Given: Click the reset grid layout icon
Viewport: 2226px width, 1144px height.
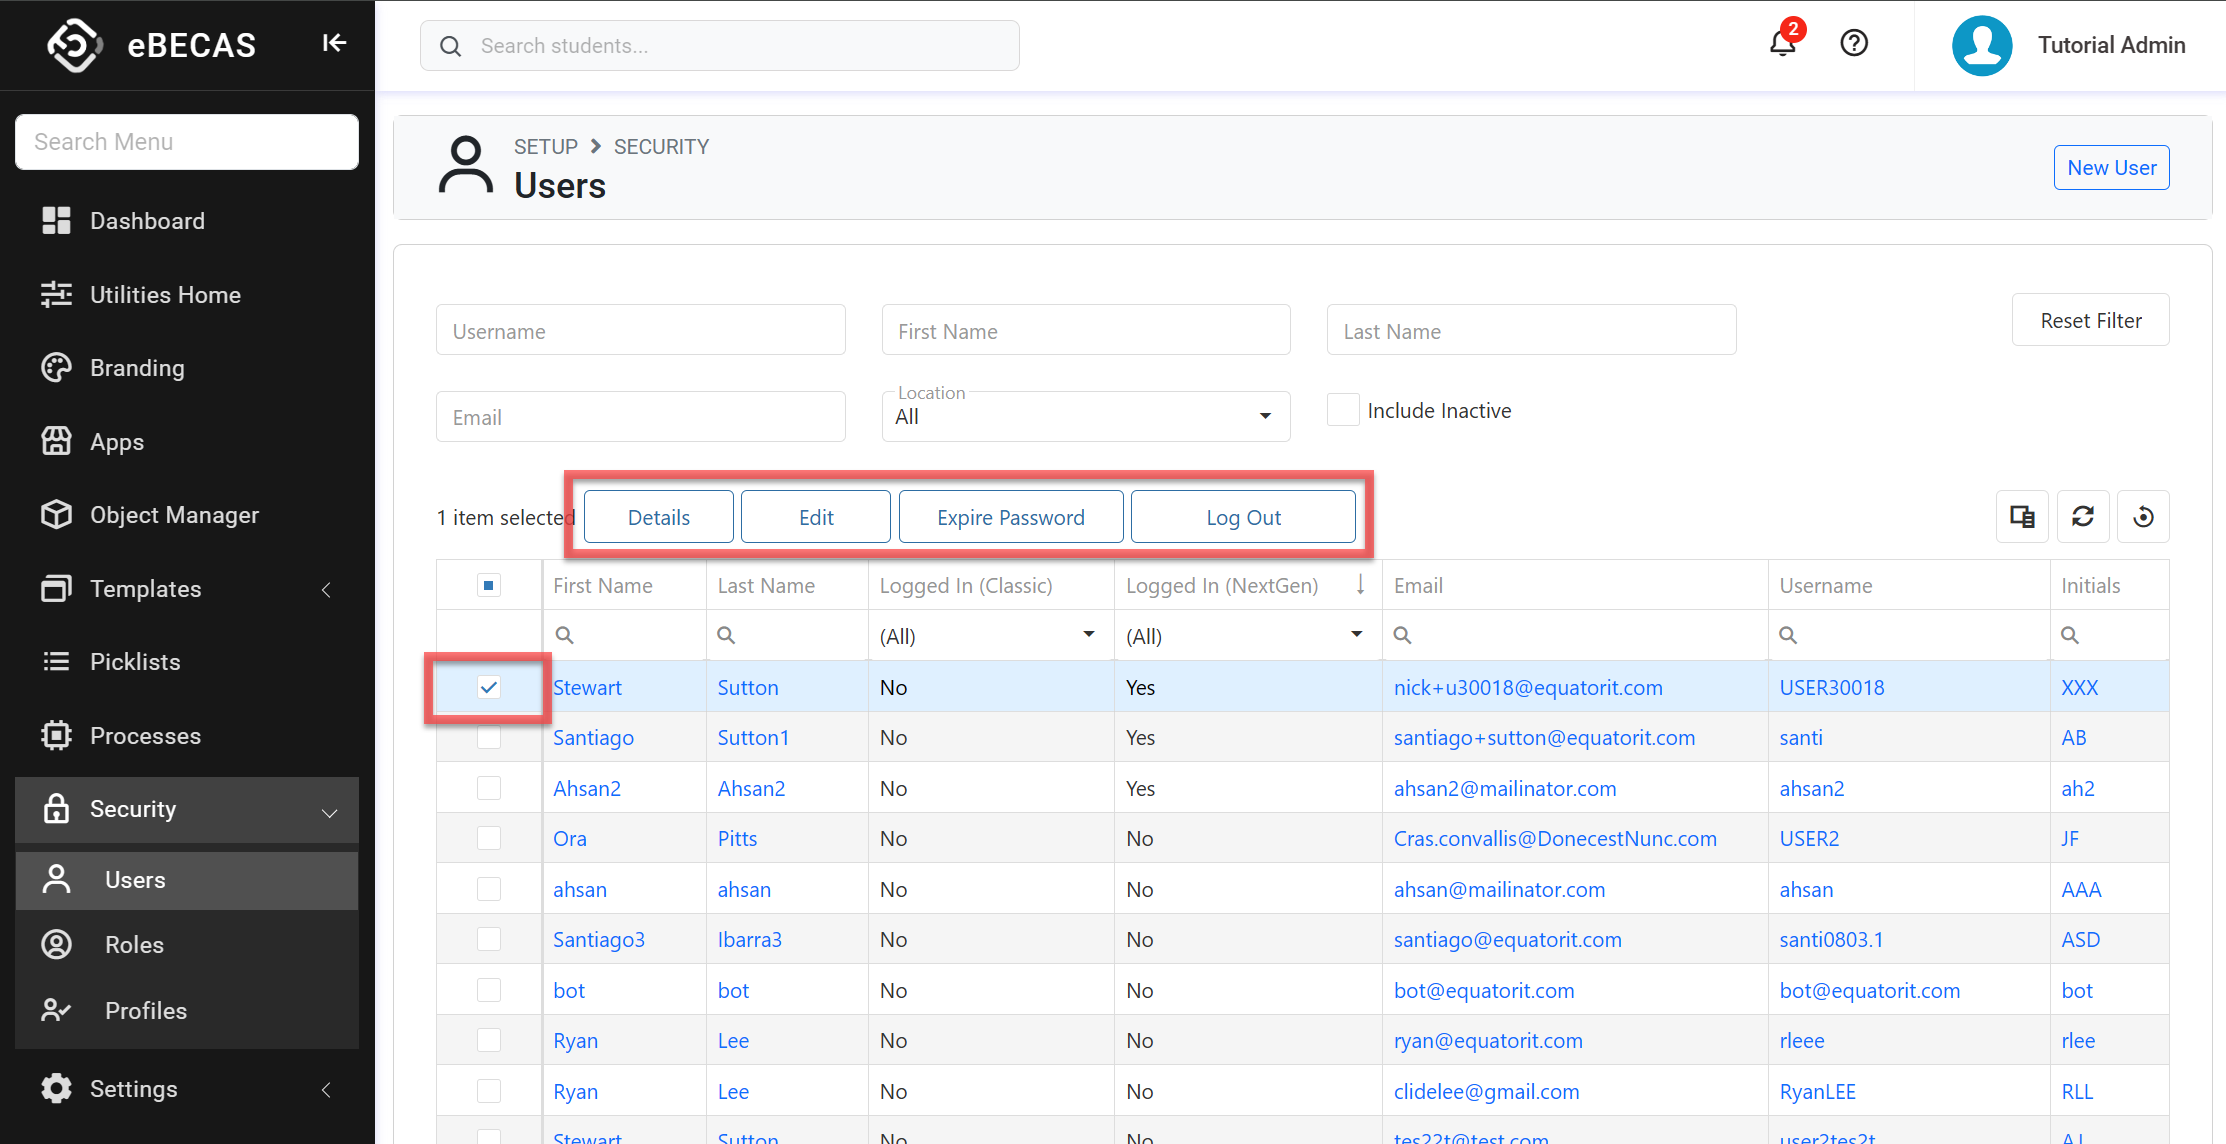Looking at the screenshot, I should pos(2143,517).
